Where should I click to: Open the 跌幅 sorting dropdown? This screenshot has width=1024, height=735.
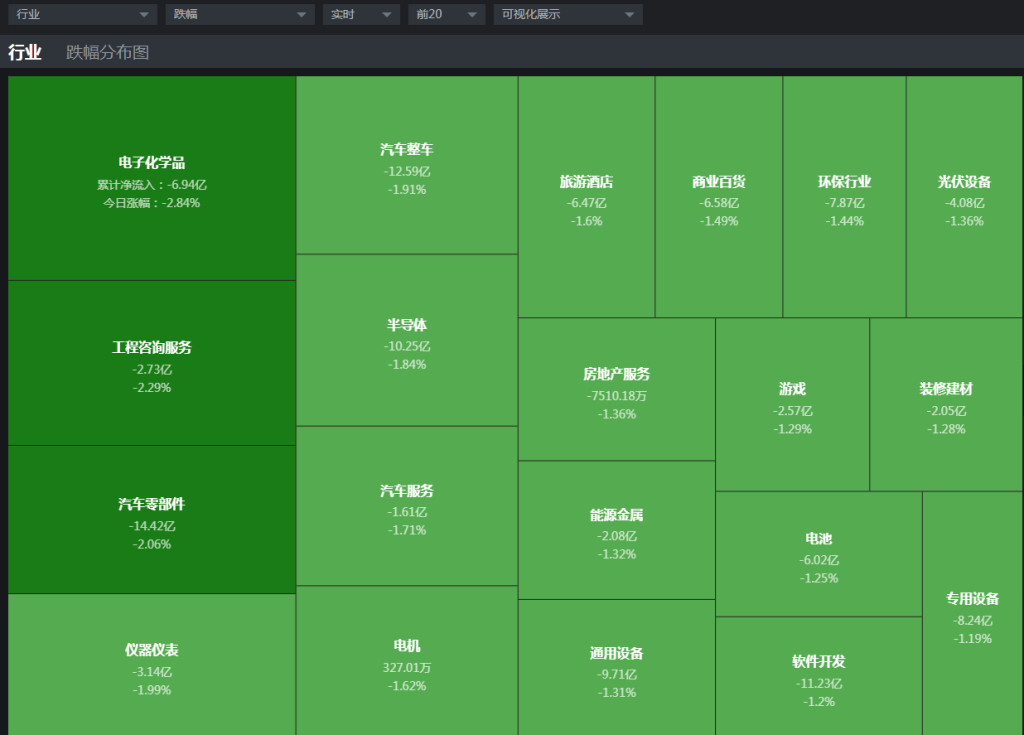click(x=240, y=14)
